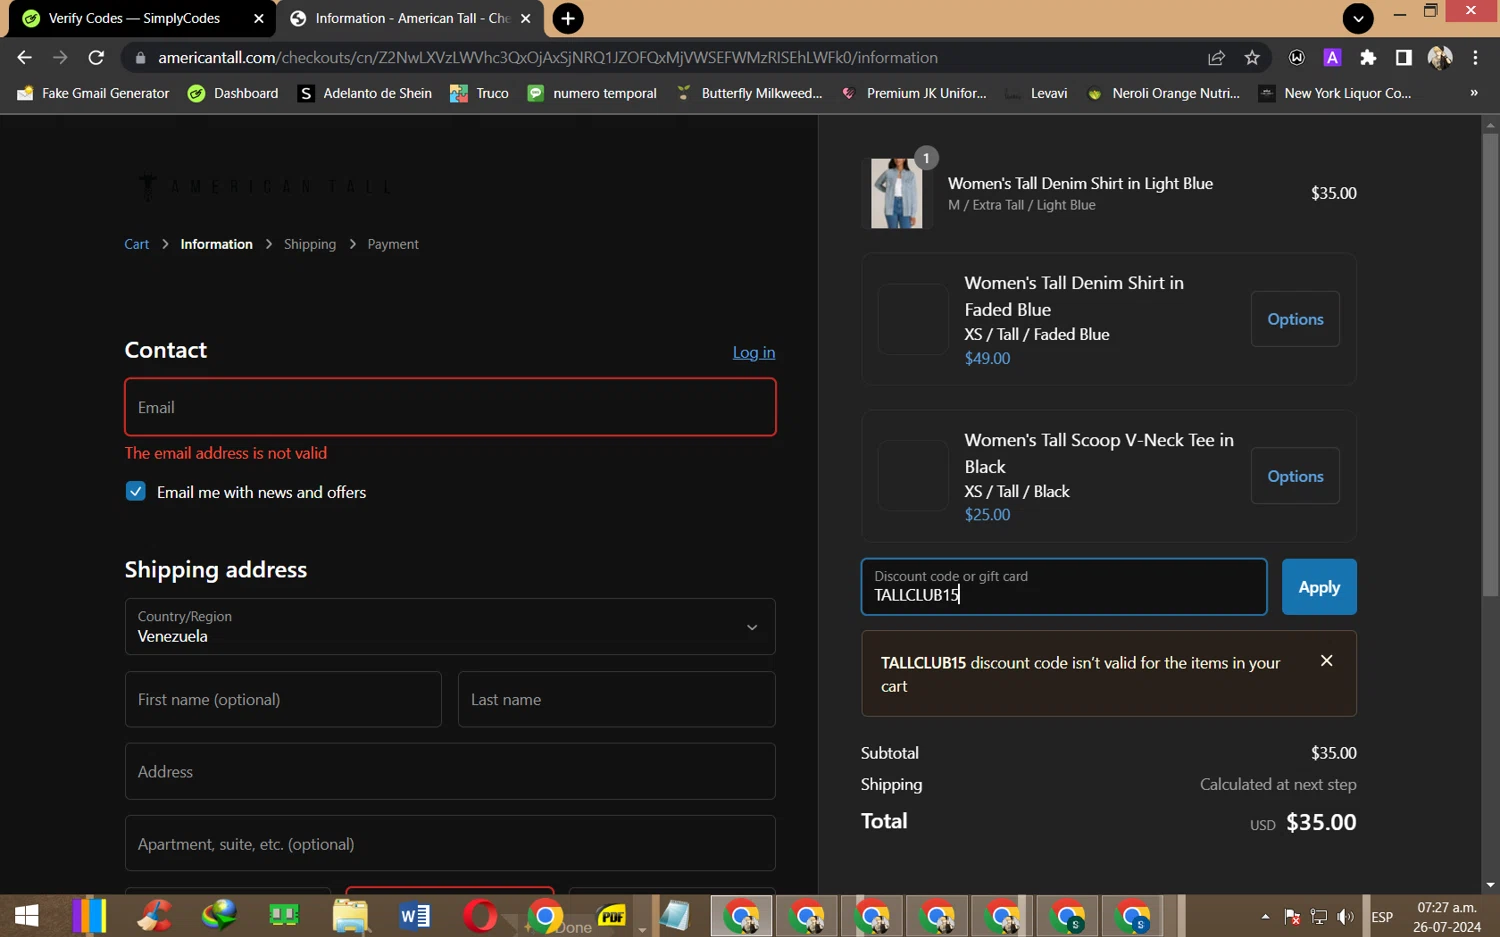Open the Windows Start menu
Viewport: 1500px width, 937px height.
click(27, 916)
